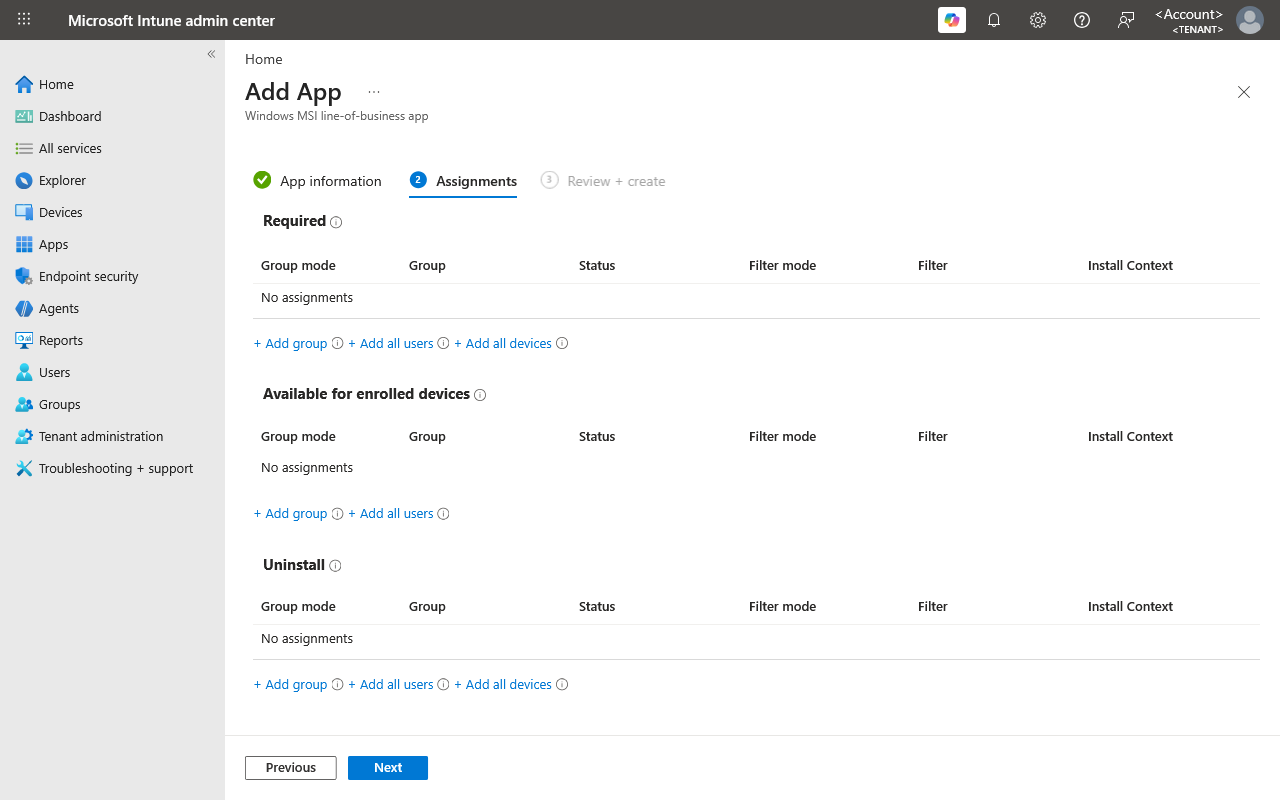Click info icon after Required Add group
1280x800 pixels.
(337, 343)
